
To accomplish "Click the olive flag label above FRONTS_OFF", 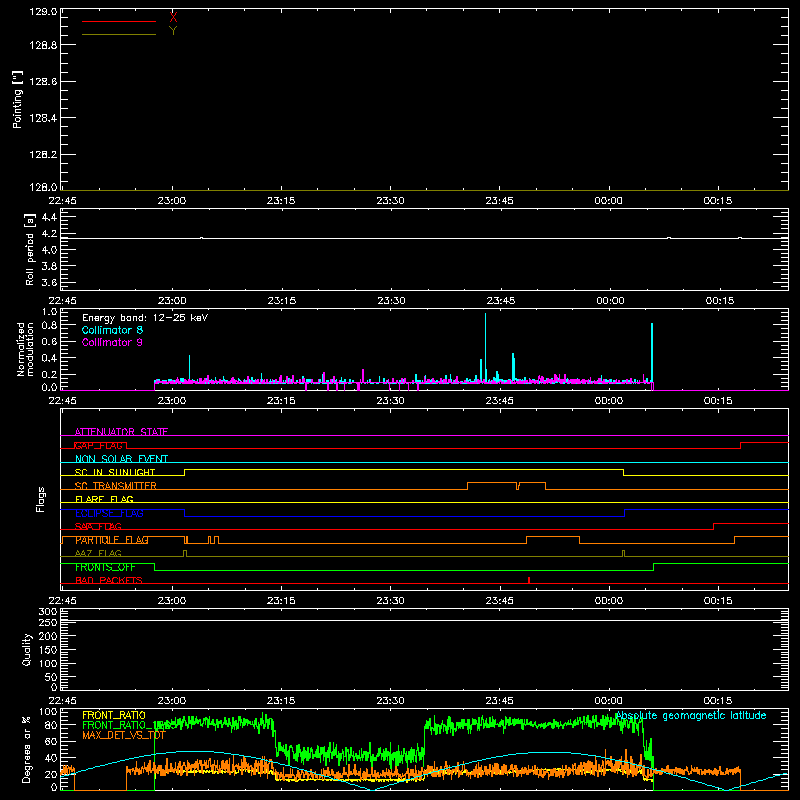I will coord(98,554).
